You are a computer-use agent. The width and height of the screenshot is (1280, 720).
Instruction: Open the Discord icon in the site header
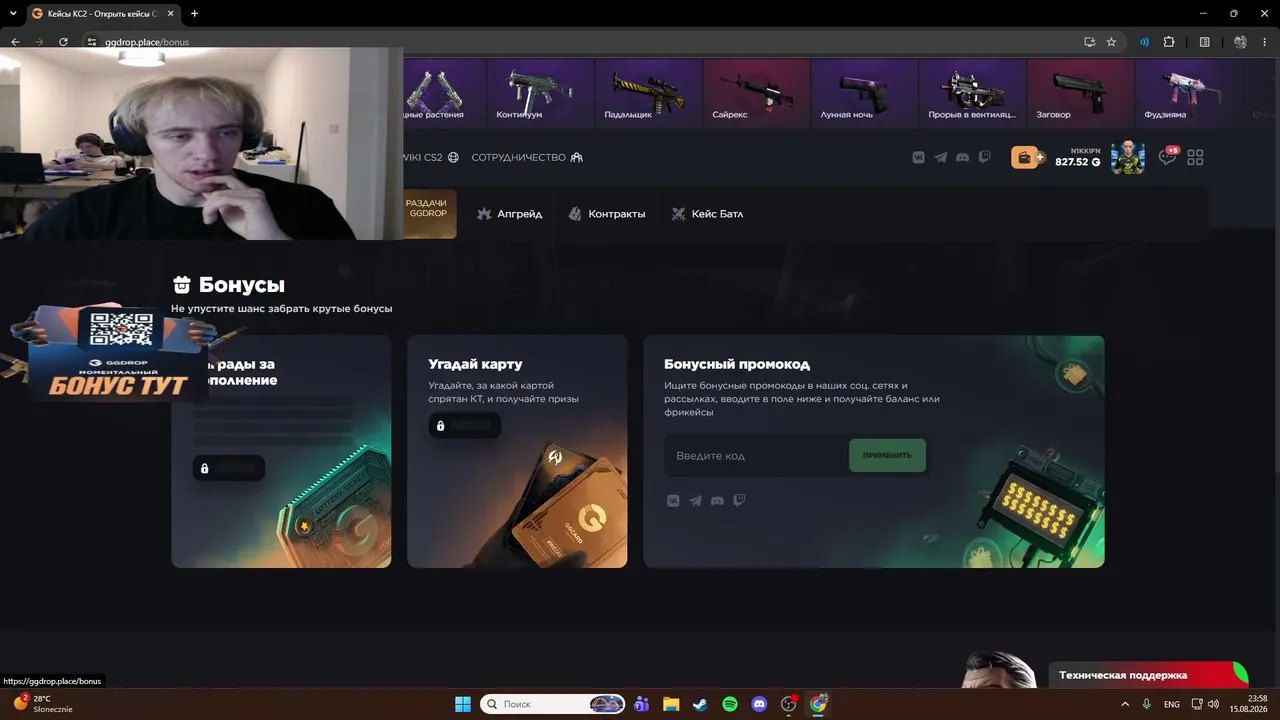coord(963,157)
